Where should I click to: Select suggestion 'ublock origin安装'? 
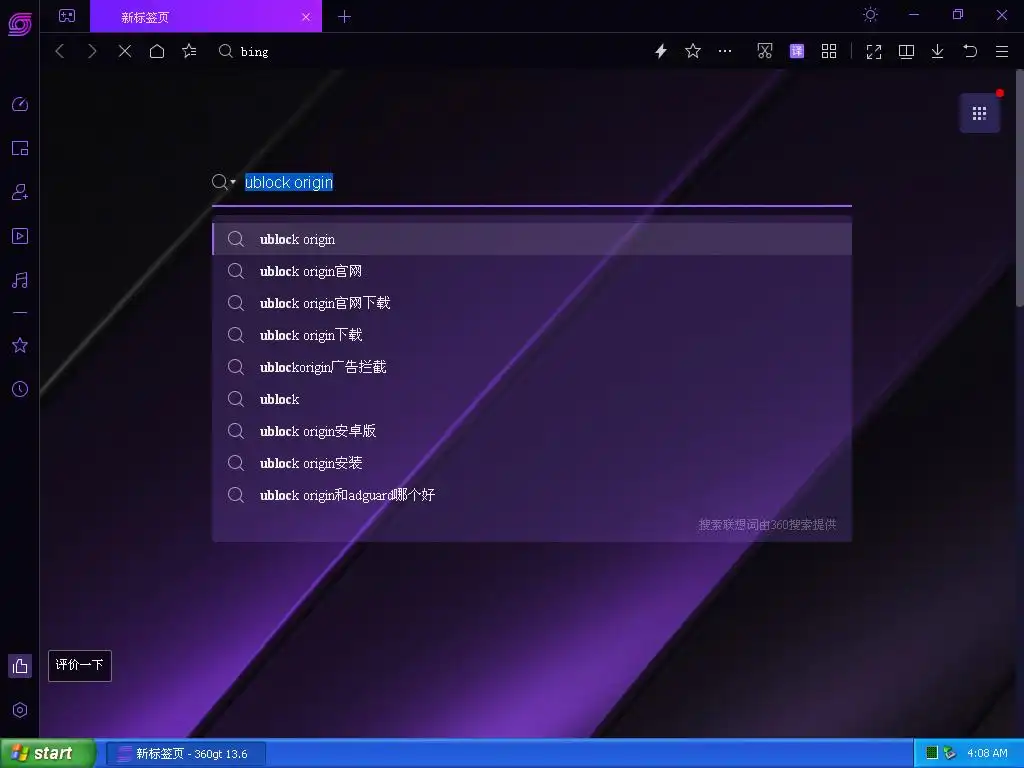(x=532, y=463)
